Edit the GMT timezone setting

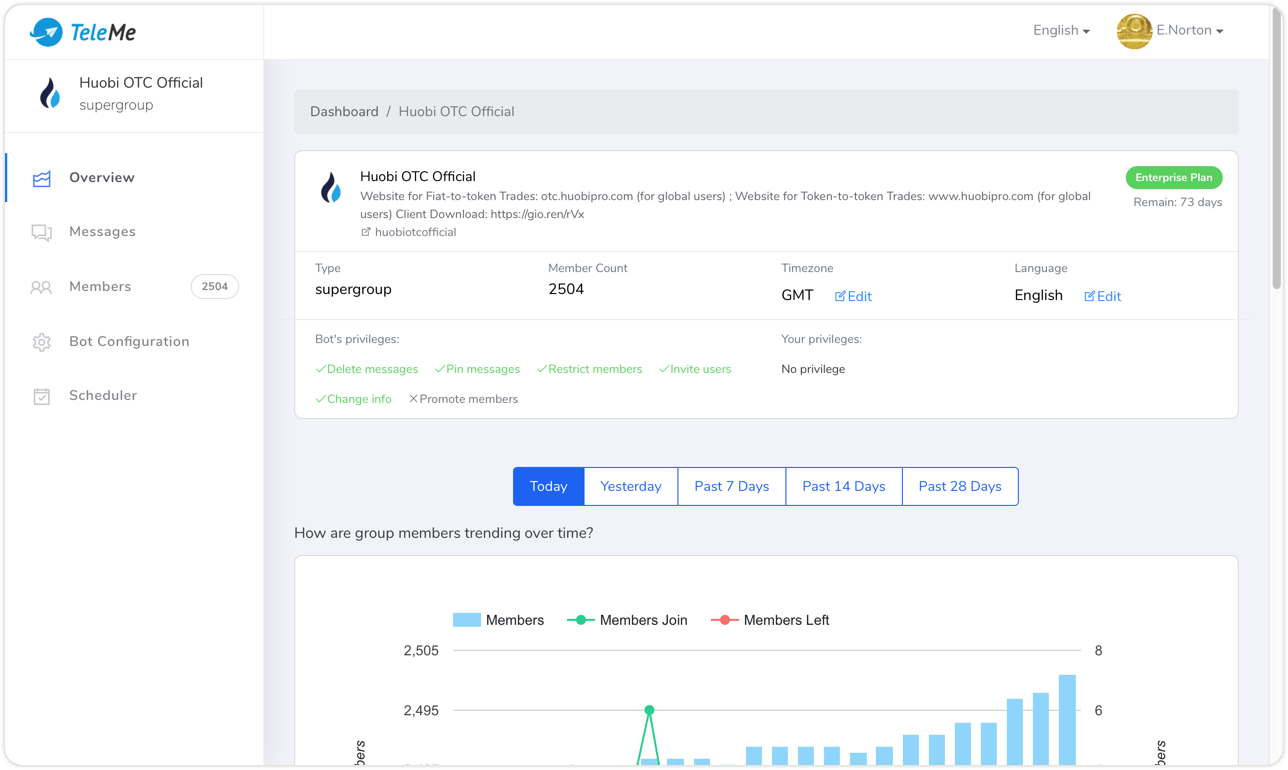tap(853, 297)
